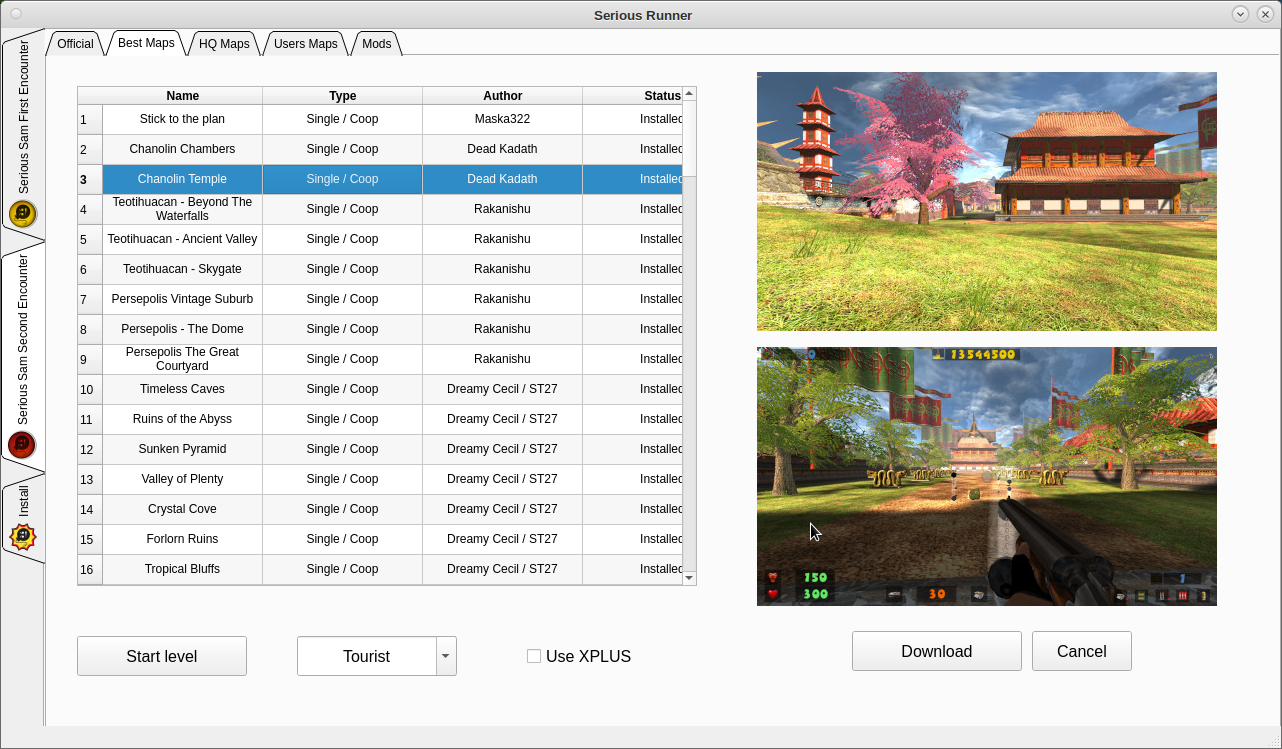Select the 'Crystal Cove' map
Screen dimensions: 1282x749
[x=183, y=509]
